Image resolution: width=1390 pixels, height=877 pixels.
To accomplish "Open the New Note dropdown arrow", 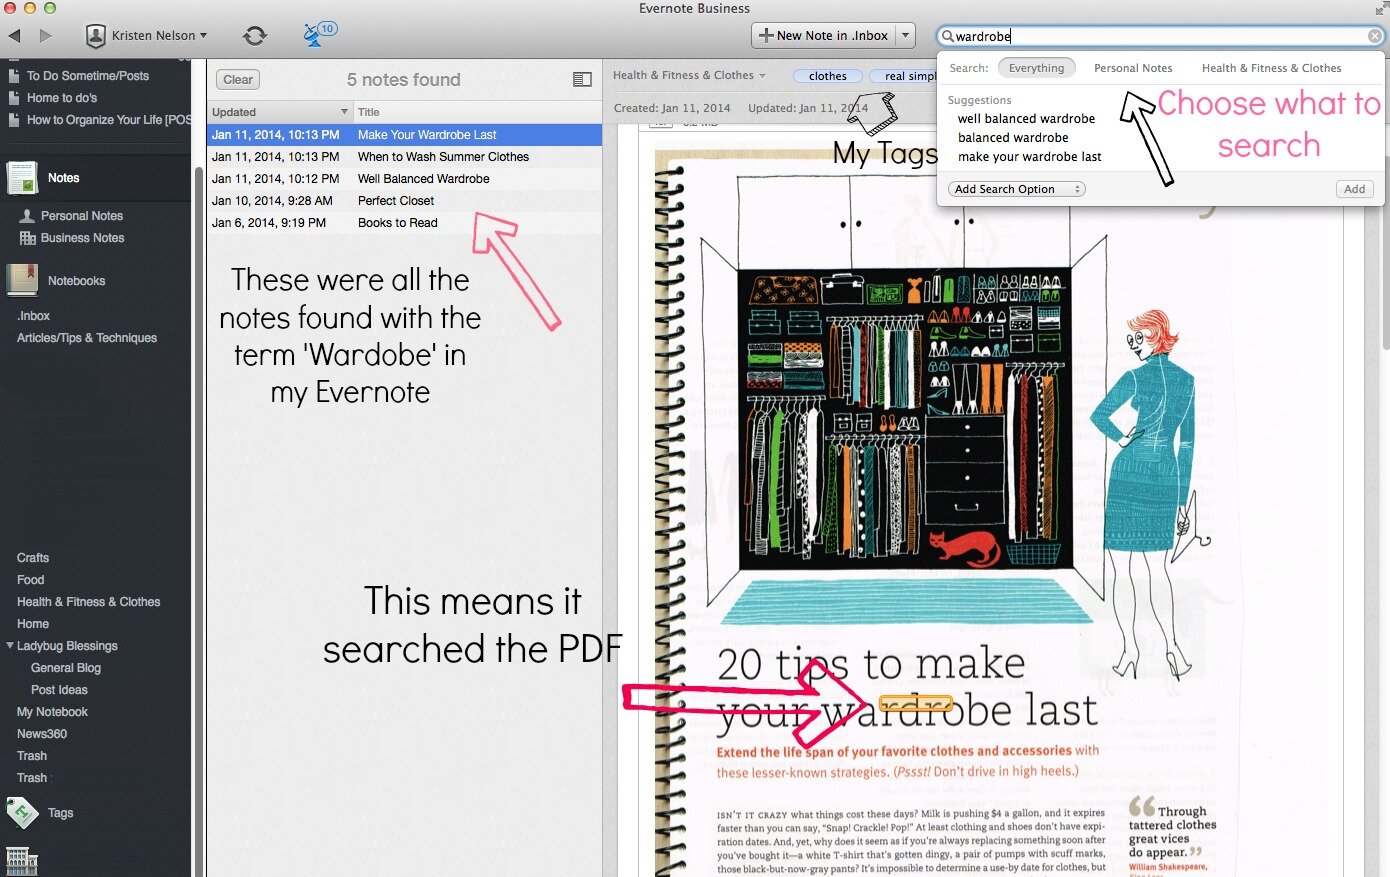I will click(905, 36).
